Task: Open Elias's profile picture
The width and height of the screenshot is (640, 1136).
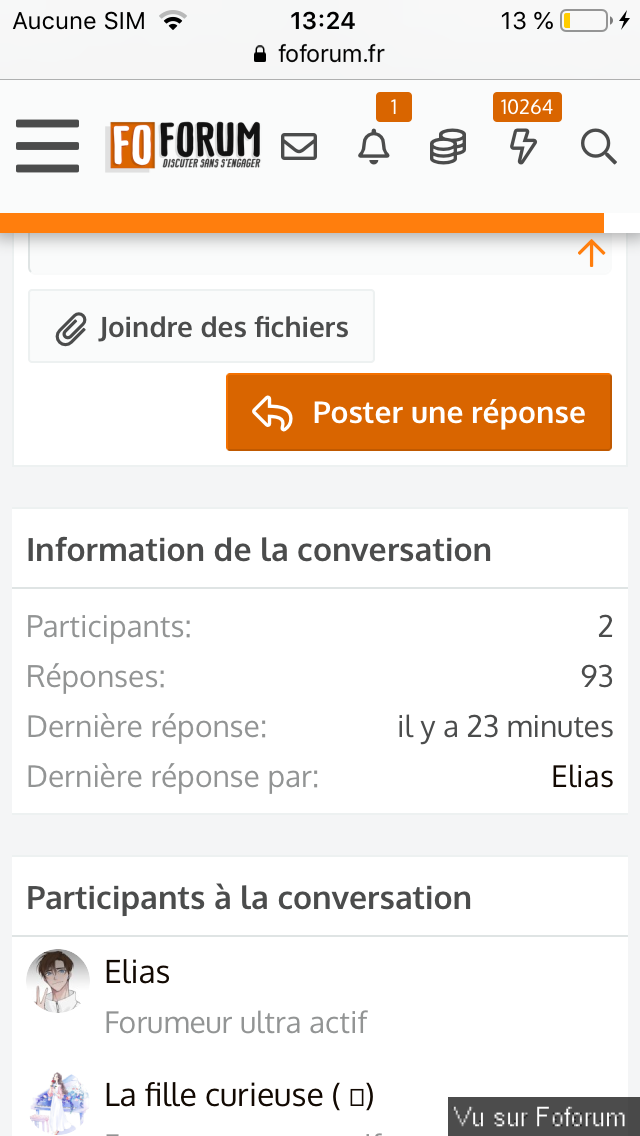Action: coord(57,980)
